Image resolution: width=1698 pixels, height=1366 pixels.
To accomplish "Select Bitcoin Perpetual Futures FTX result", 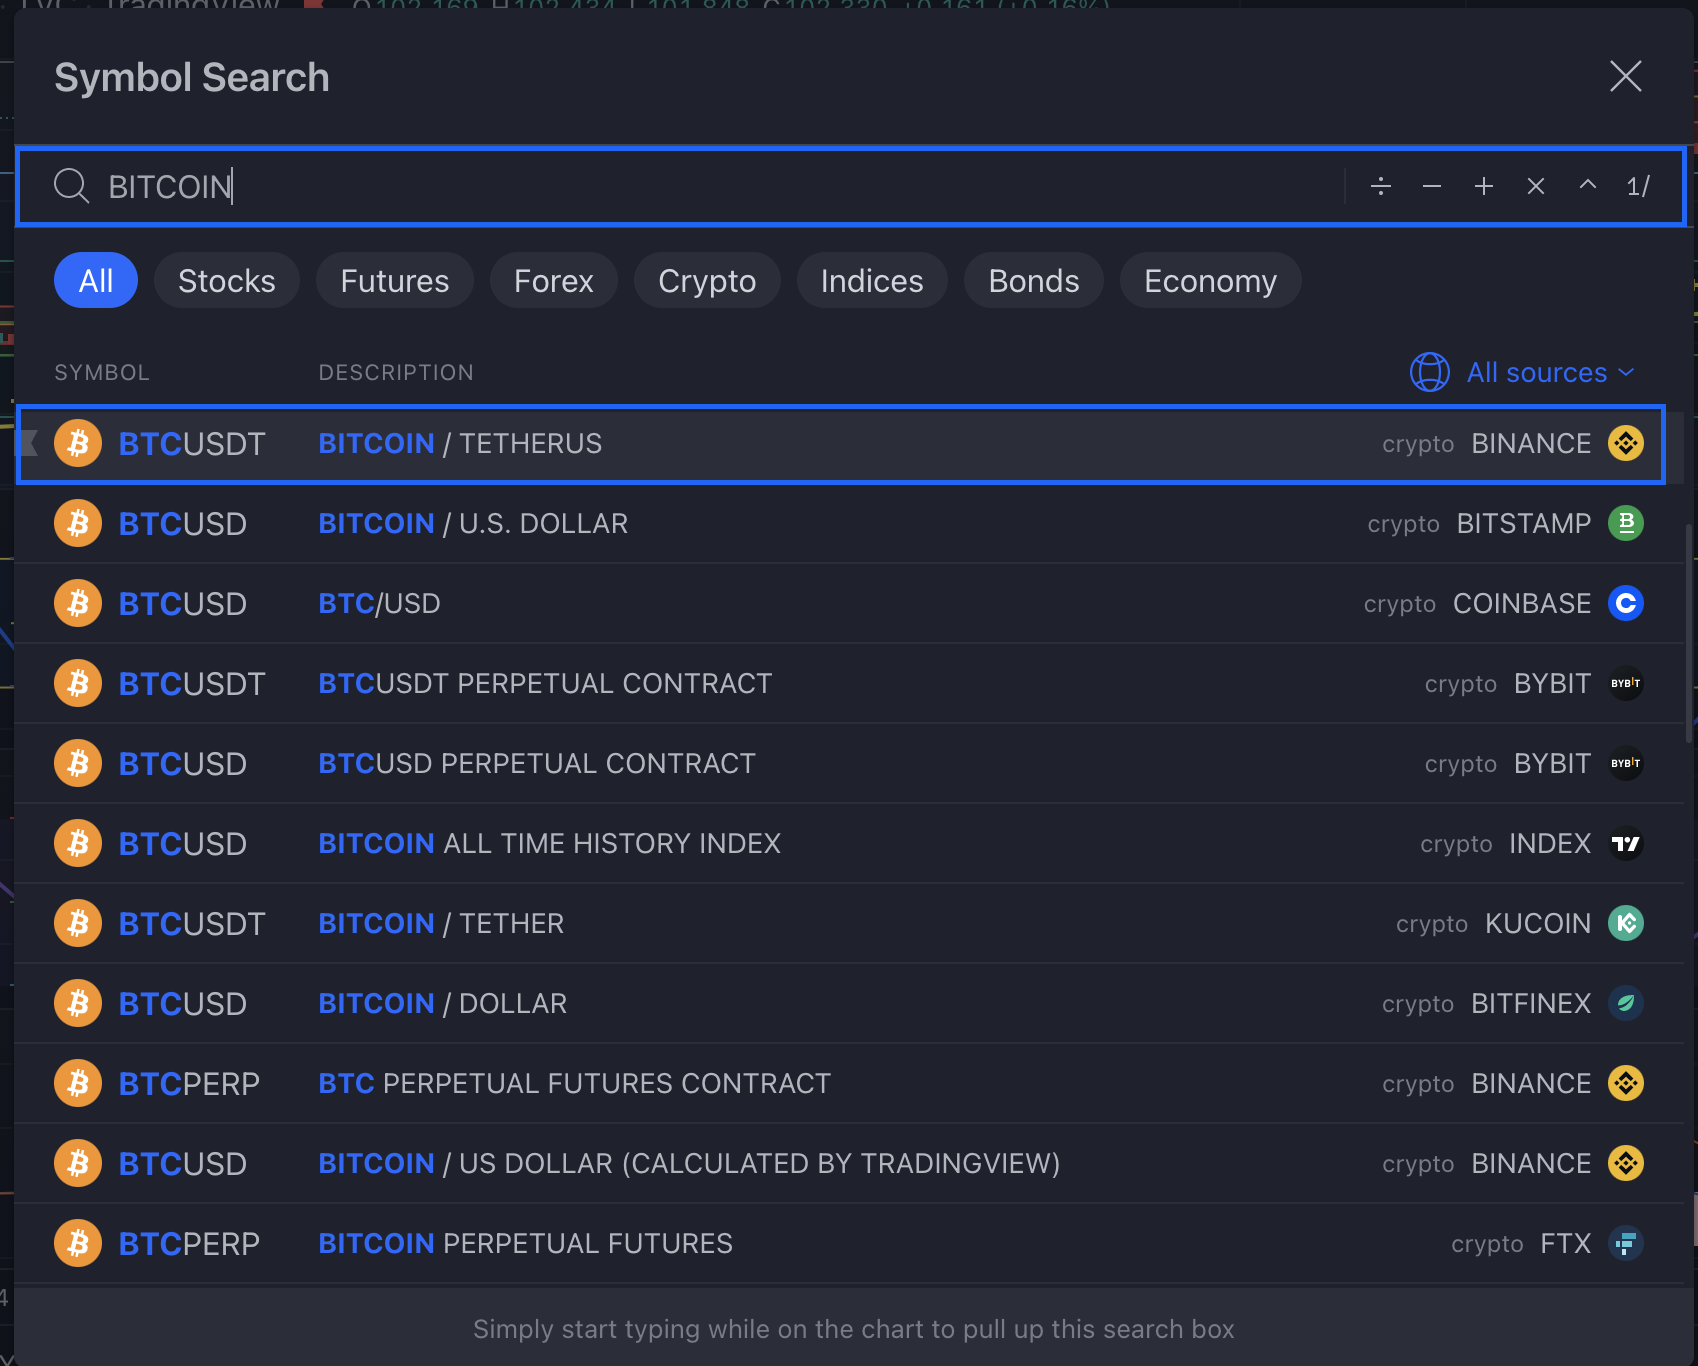I will click(850, 1244).
